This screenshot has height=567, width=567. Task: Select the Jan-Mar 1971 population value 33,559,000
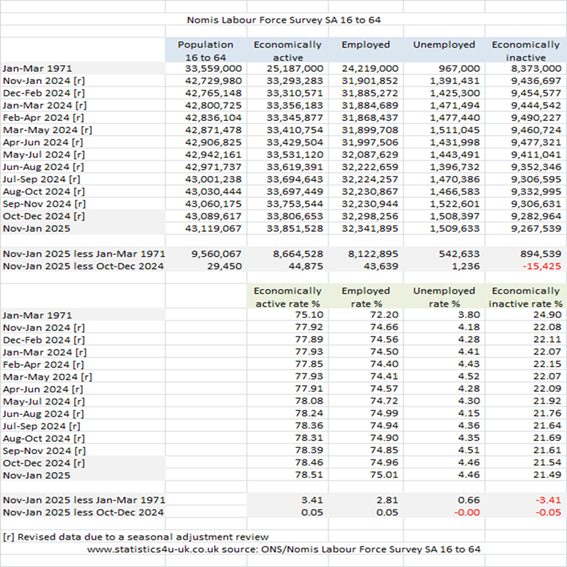(213, 68)
